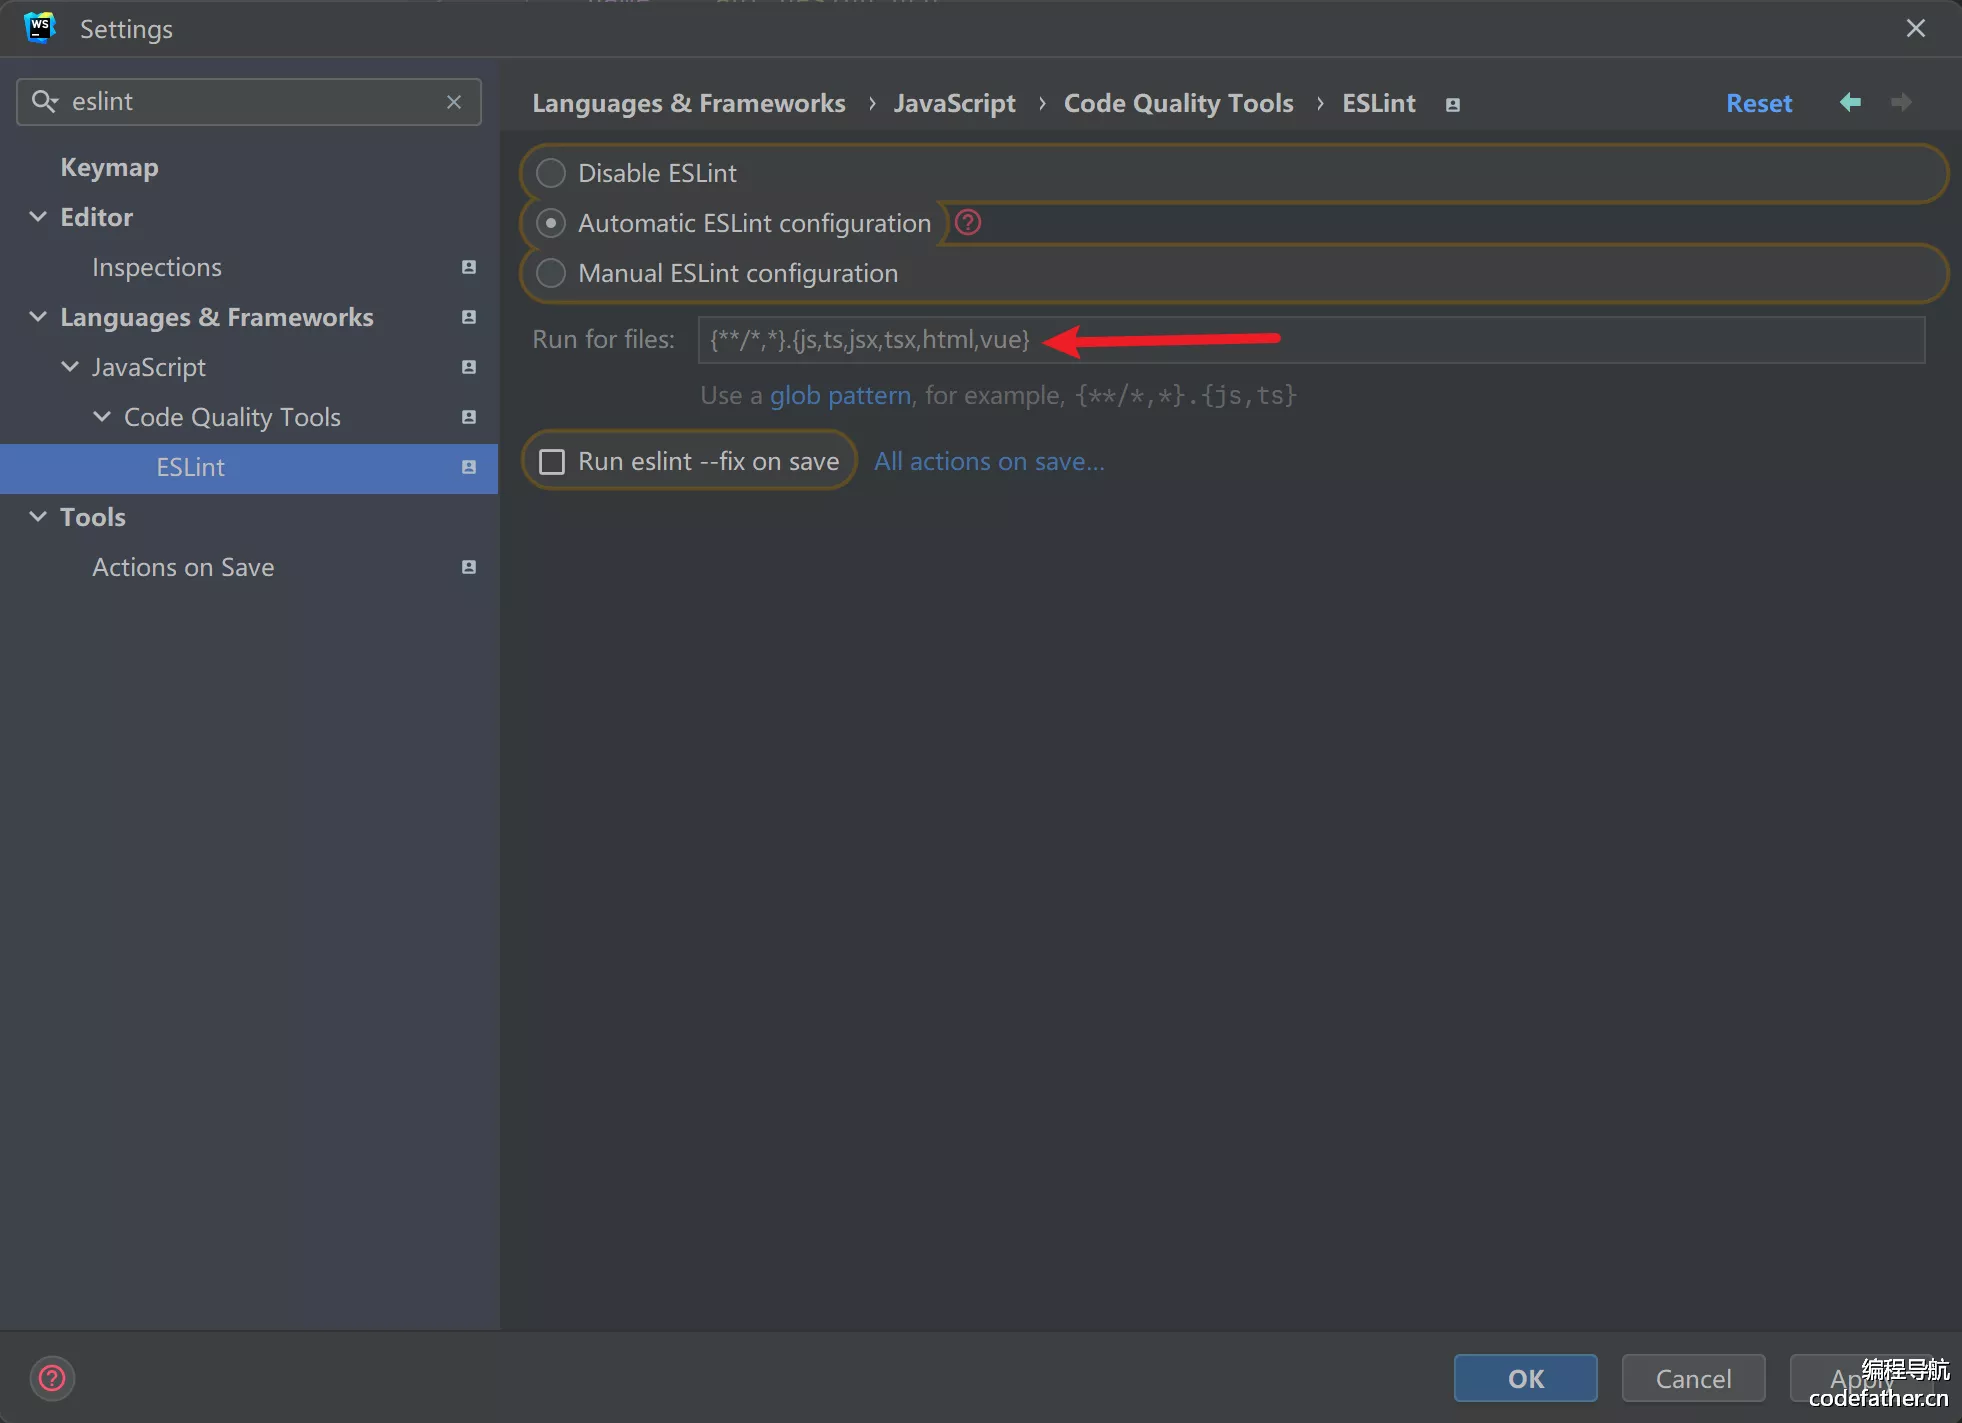Click the back navigation arrow

[x=1850, y=102]
